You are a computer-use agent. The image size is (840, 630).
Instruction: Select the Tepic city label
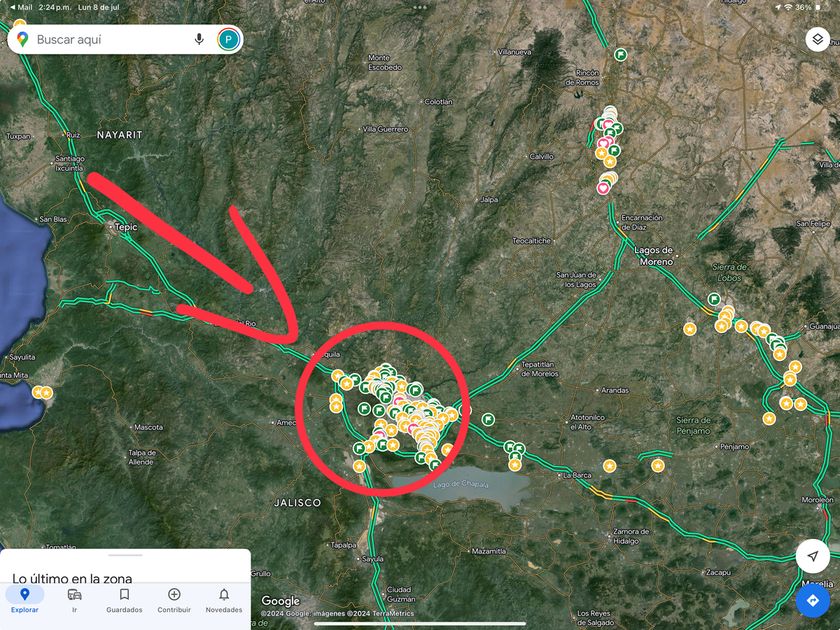(x=126, y=227)
